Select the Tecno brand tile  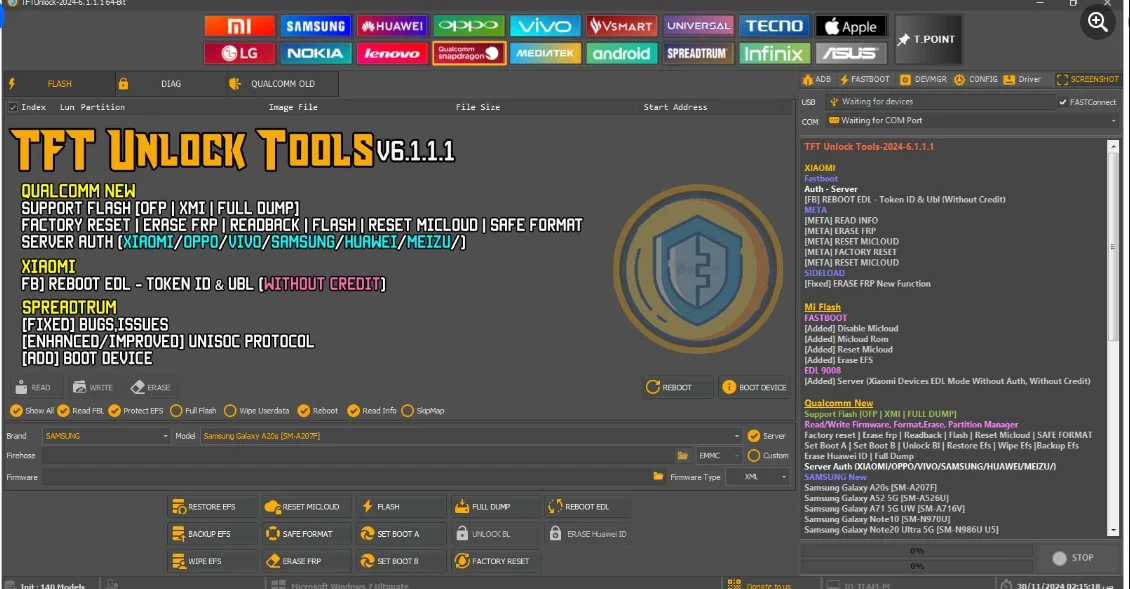pos(774,26)
